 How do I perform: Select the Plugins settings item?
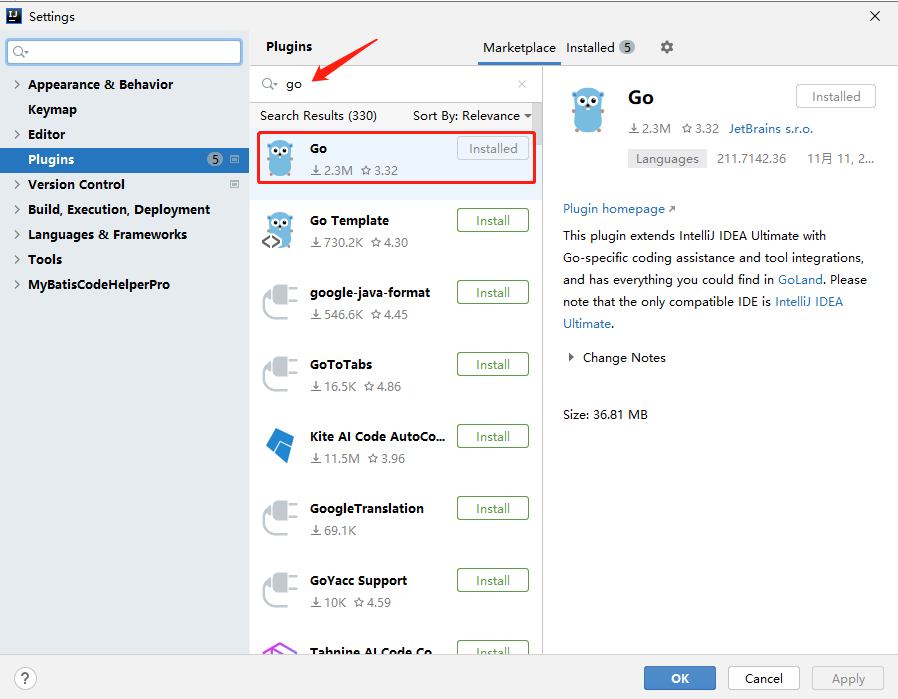pos(124,160)
